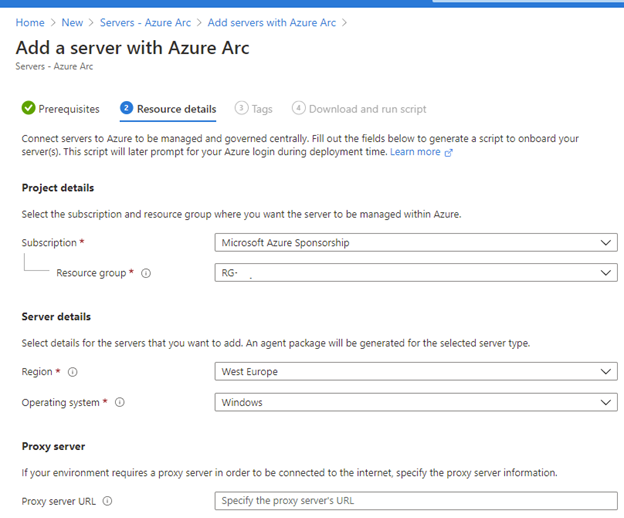Click the Resource group info icon
624x518 pixels.
pos(146,273)
